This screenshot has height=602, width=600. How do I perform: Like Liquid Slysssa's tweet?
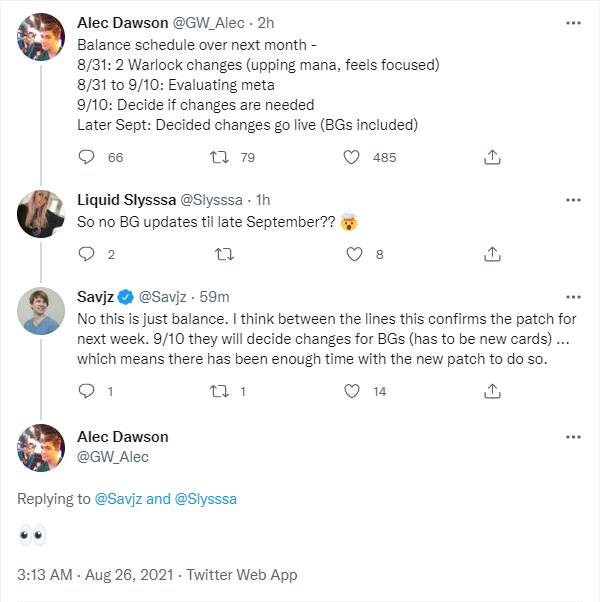(x=352, y=254)
